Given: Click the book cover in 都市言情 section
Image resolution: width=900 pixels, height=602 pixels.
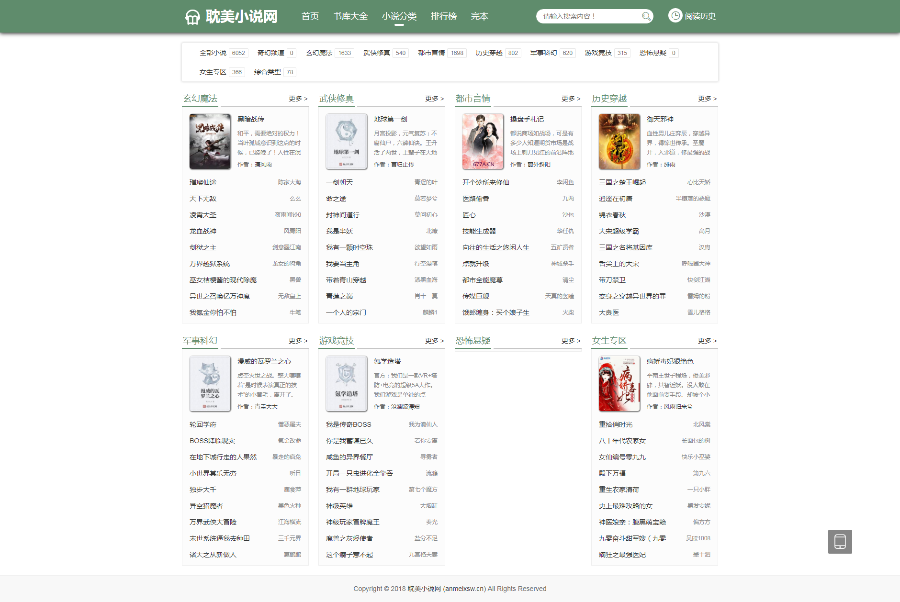Looking at the screenshot, I should 482,140.
